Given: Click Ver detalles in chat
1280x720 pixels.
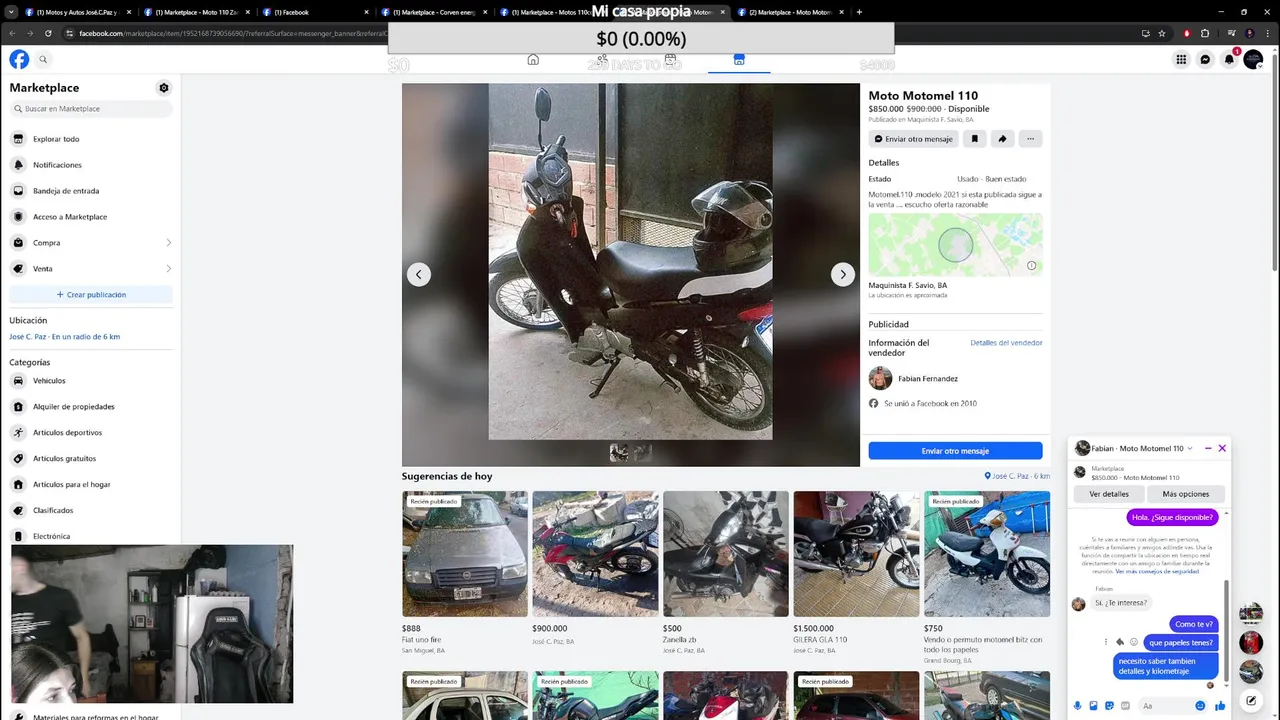Looking at the screenshot, I should coord(1109,494).
